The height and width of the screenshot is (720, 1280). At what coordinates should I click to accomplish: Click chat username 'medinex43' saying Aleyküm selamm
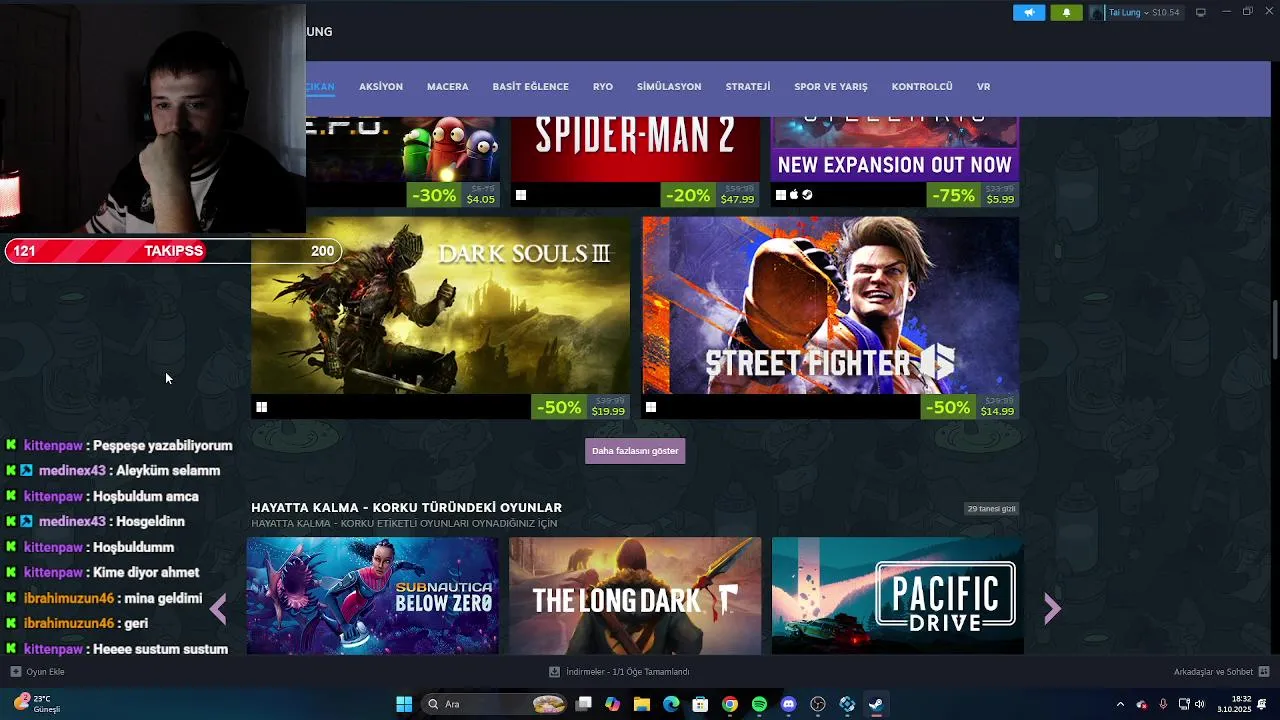tap(72, 471)
